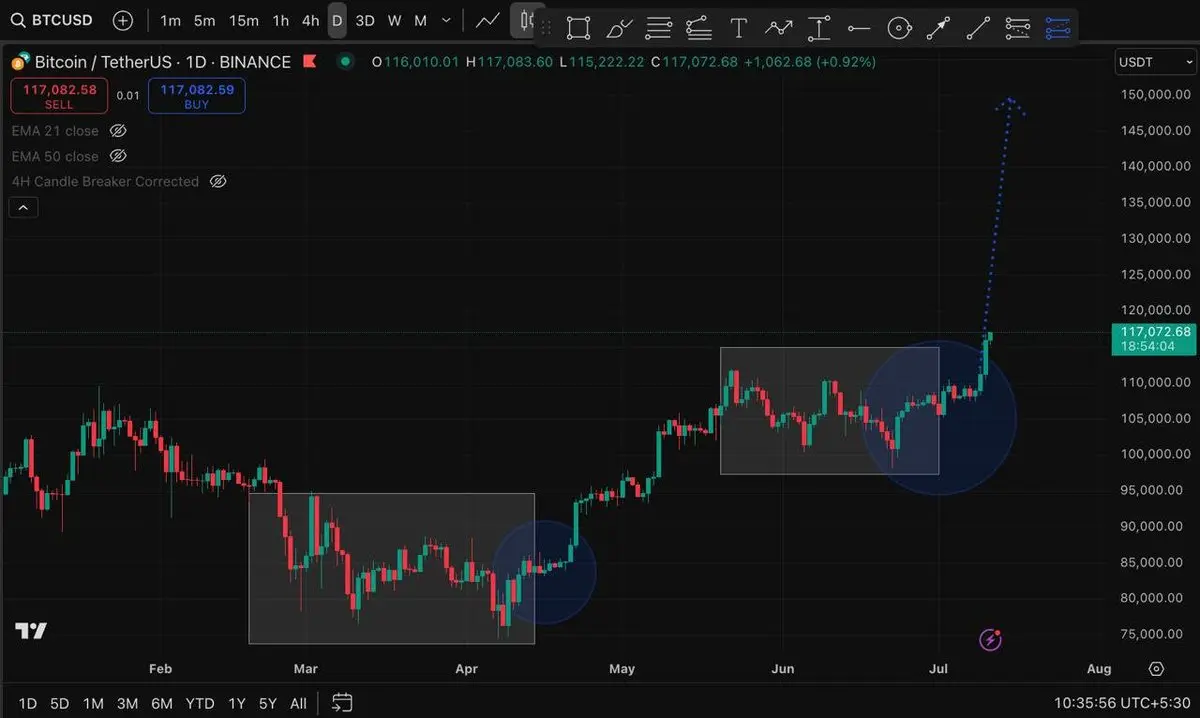
Task: Open chart settings gear icon
Action: coord(1157,669)
